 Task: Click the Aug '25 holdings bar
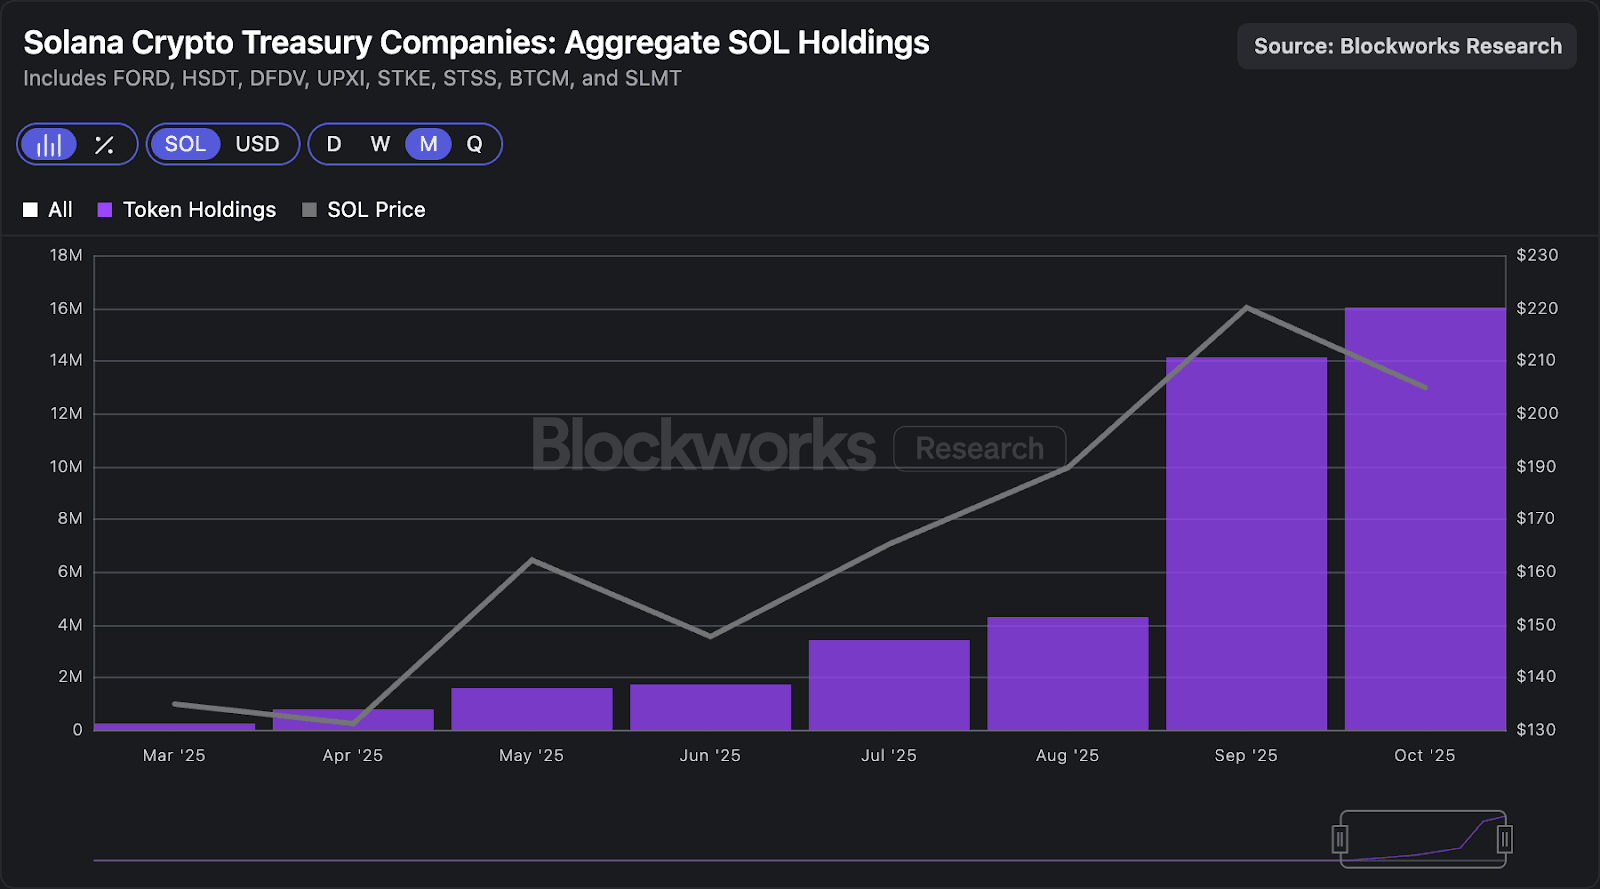1068,674
